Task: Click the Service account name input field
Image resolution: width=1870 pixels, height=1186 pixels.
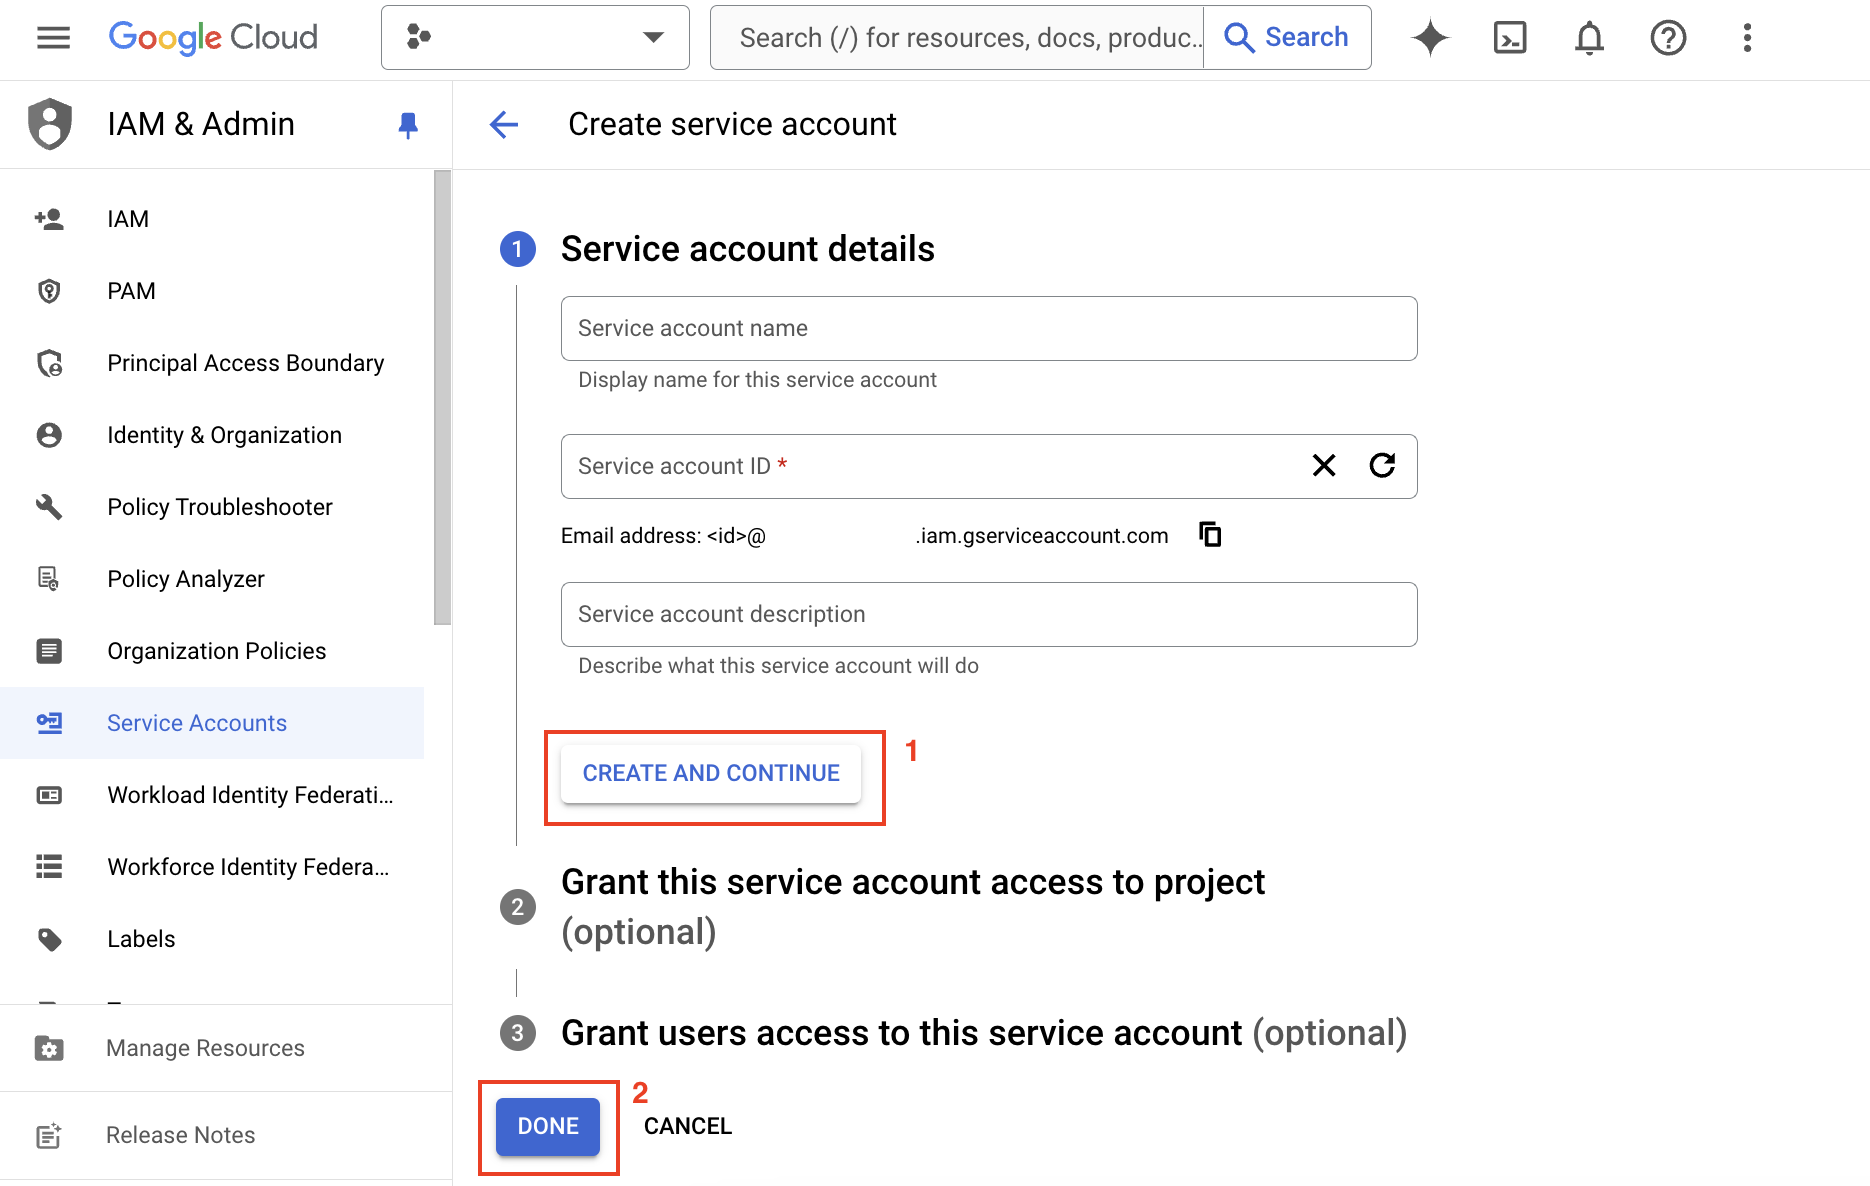Action: [x=988, y=328]
